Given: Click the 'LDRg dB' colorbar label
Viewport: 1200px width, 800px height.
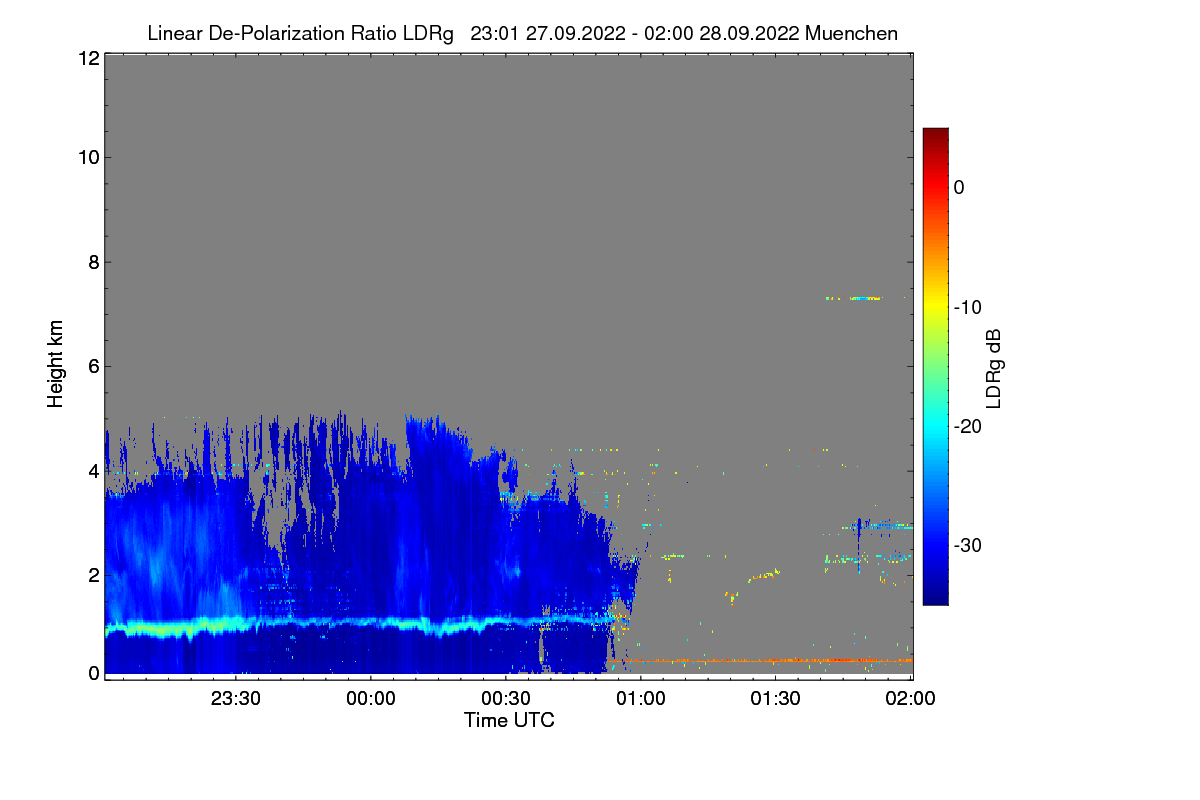Looking at the screenshot, I should pos(993,369).
